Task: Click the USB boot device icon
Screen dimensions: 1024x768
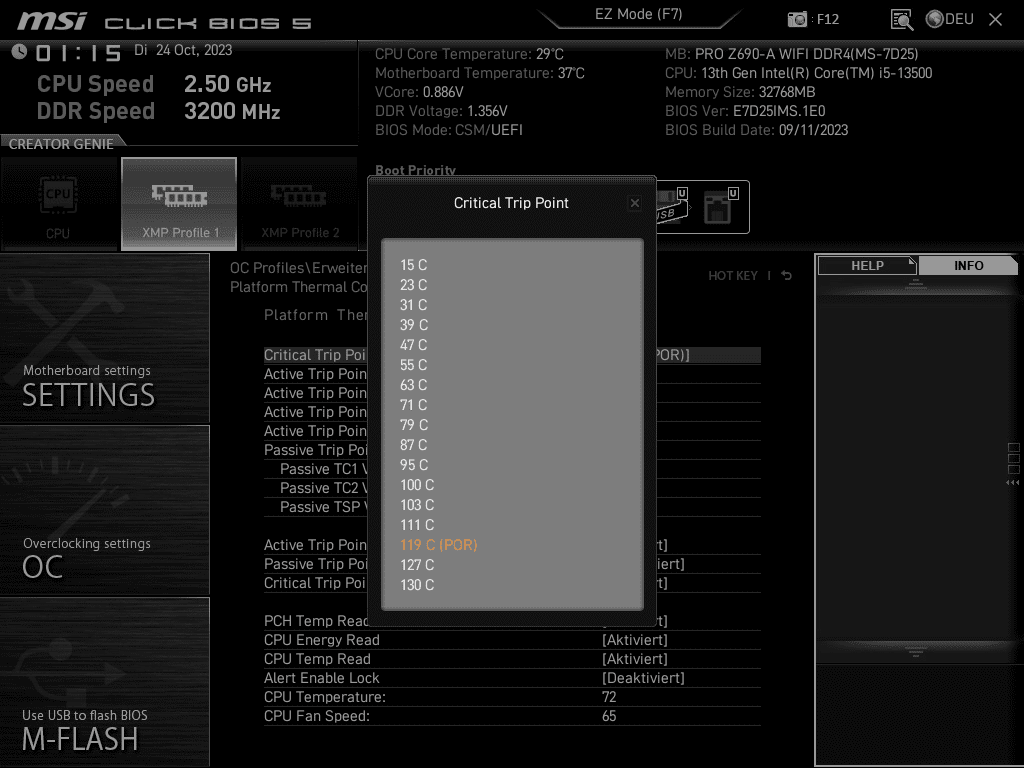Action: click(x=671, y=206)
